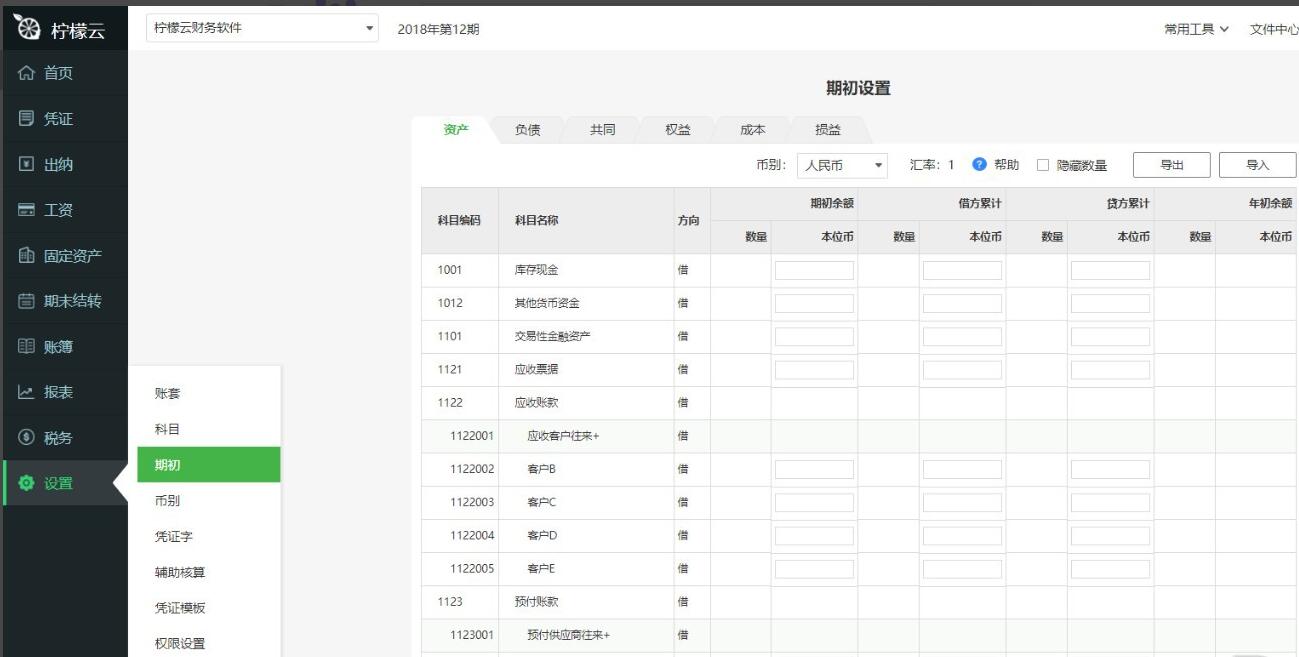Image resolution: width=1299 pixels, height=657 pixels.
Task: Open 固定资产 fixed assets icon in sidebar
Action: 26,256
